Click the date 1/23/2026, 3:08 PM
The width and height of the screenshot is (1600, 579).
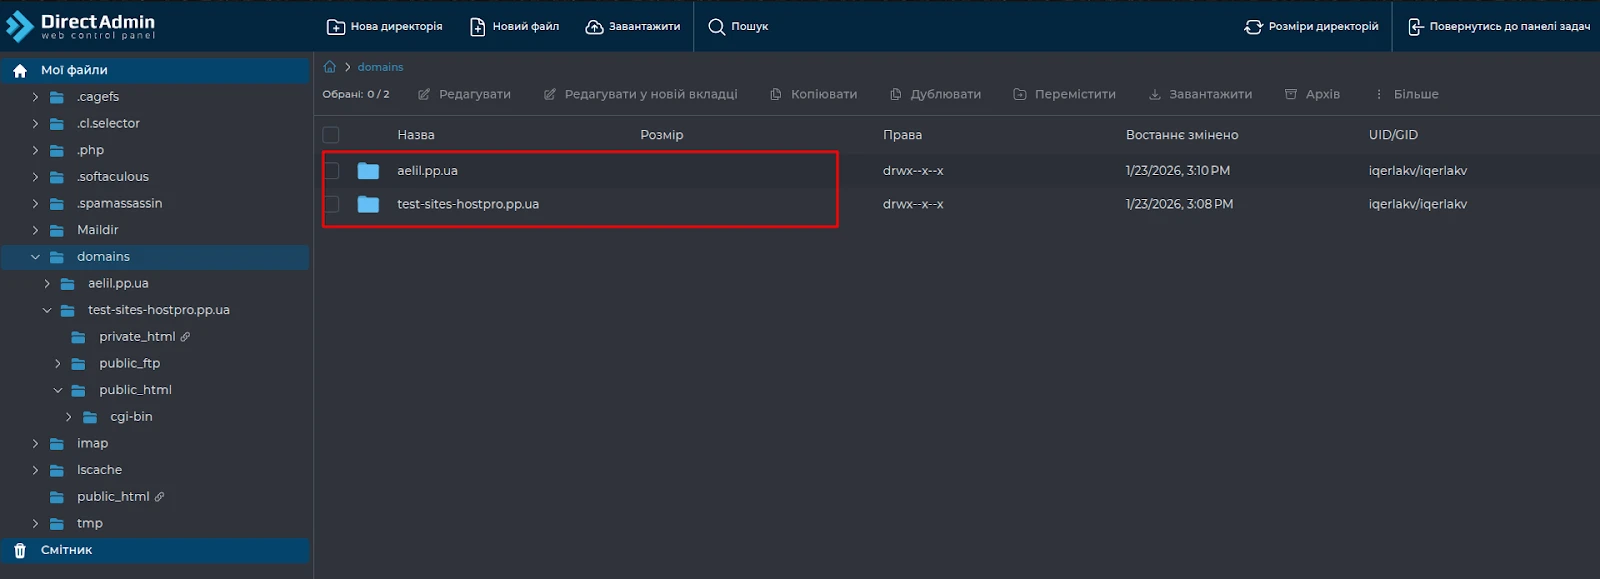(1179, 204)
